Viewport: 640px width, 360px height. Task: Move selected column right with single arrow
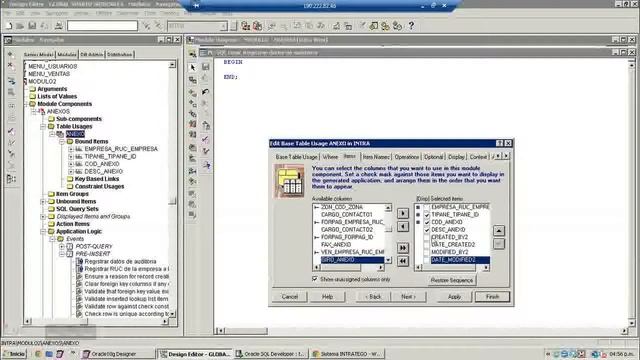[x=403, y=213]
